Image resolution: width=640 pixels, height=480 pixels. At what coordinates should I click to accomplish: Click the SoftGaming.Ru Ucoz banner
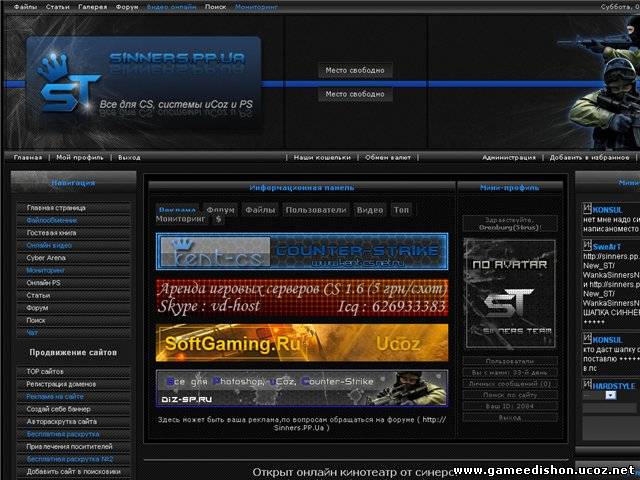[x=302, y=343]
